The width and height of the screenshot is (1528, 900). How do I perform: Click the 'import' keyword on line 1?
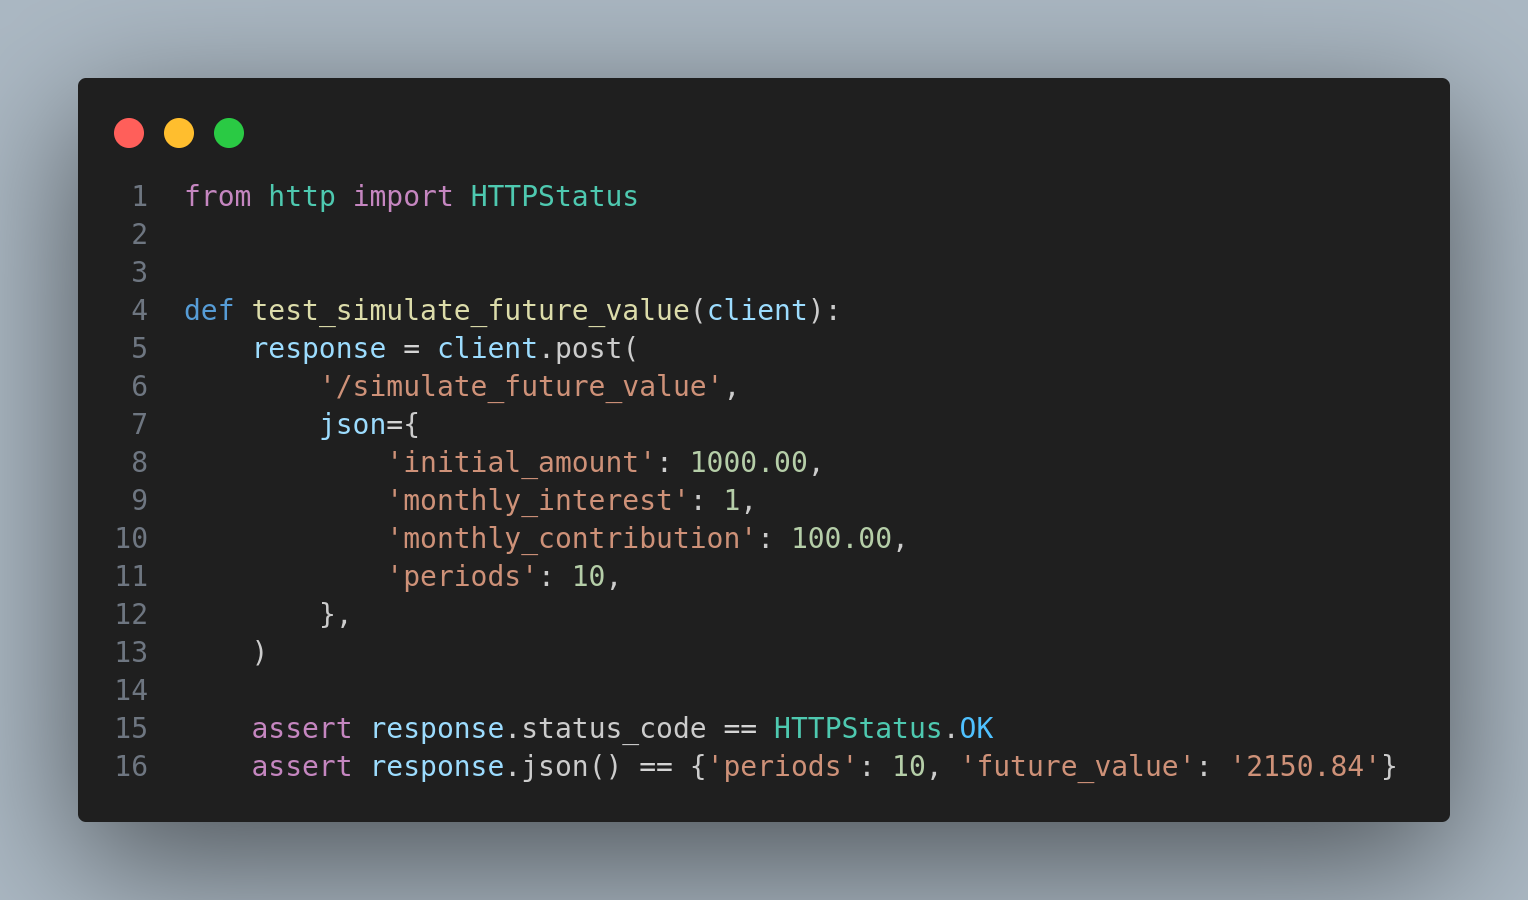(403, 196)
